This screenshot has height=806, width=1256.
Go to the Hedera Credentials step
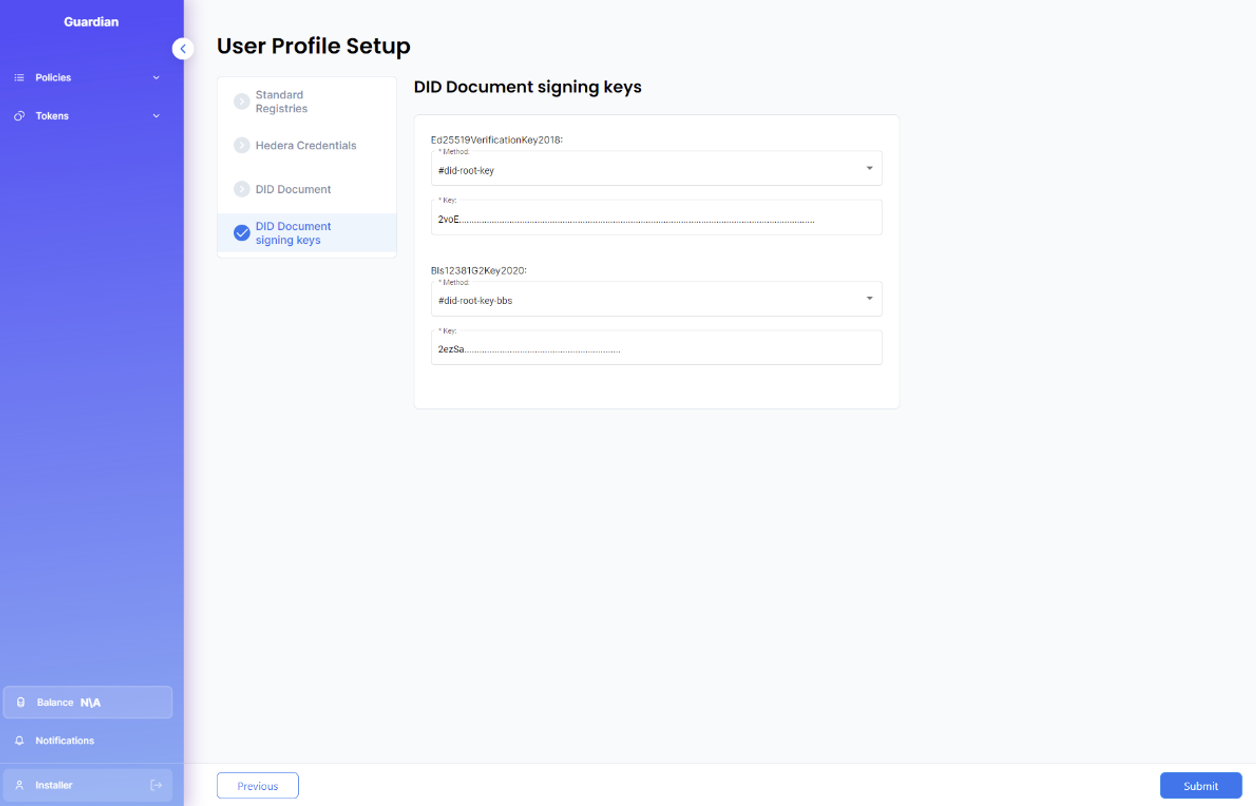(305, 145)
